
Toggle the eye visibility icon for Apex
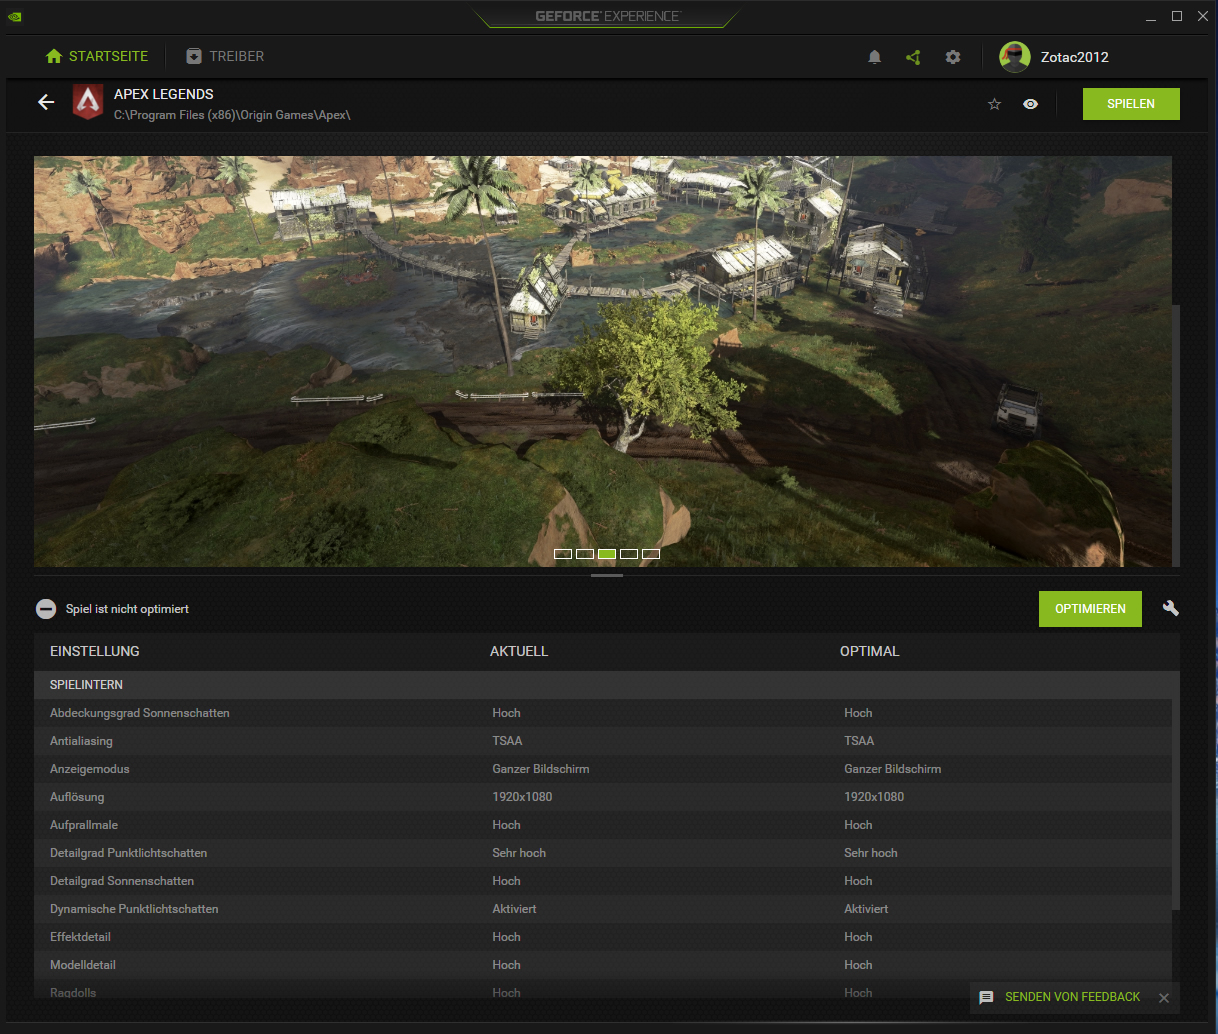coord(1031,104)
